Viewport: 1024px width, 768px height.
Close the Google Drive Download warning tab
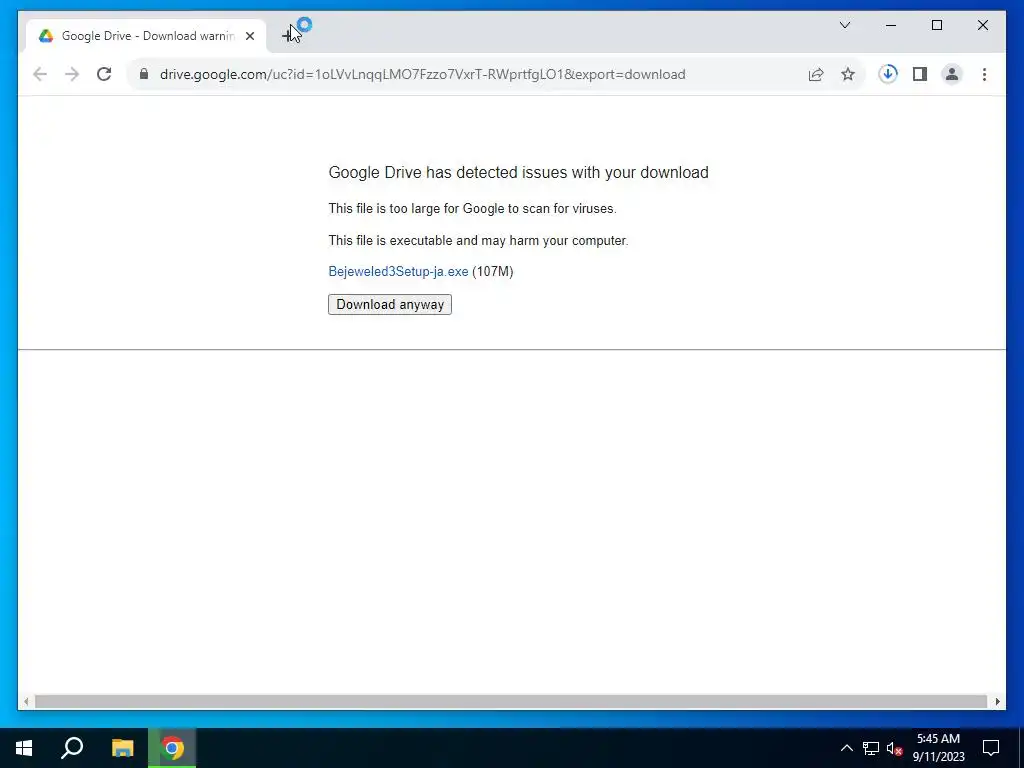249,36
